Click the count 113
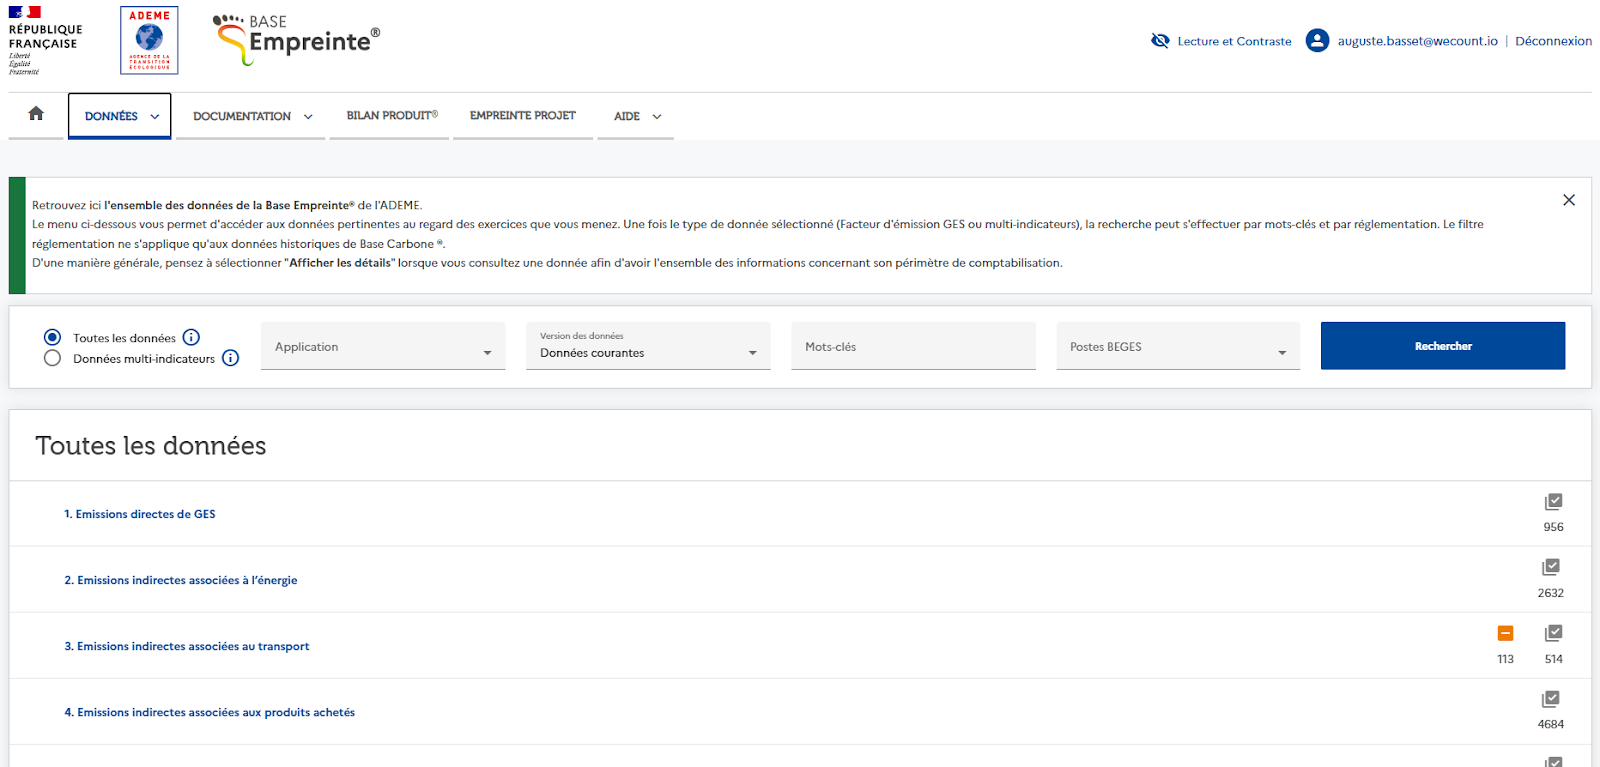The height and width of the screenshot is (767, 1600). 1505,659
